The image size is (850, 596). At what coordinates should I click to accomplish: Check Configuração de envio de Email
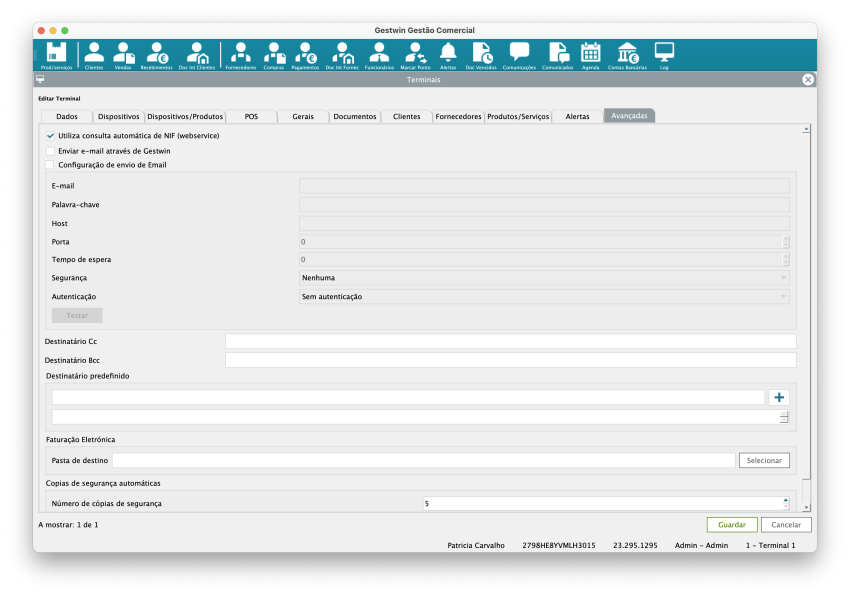[x=50, y=165]
